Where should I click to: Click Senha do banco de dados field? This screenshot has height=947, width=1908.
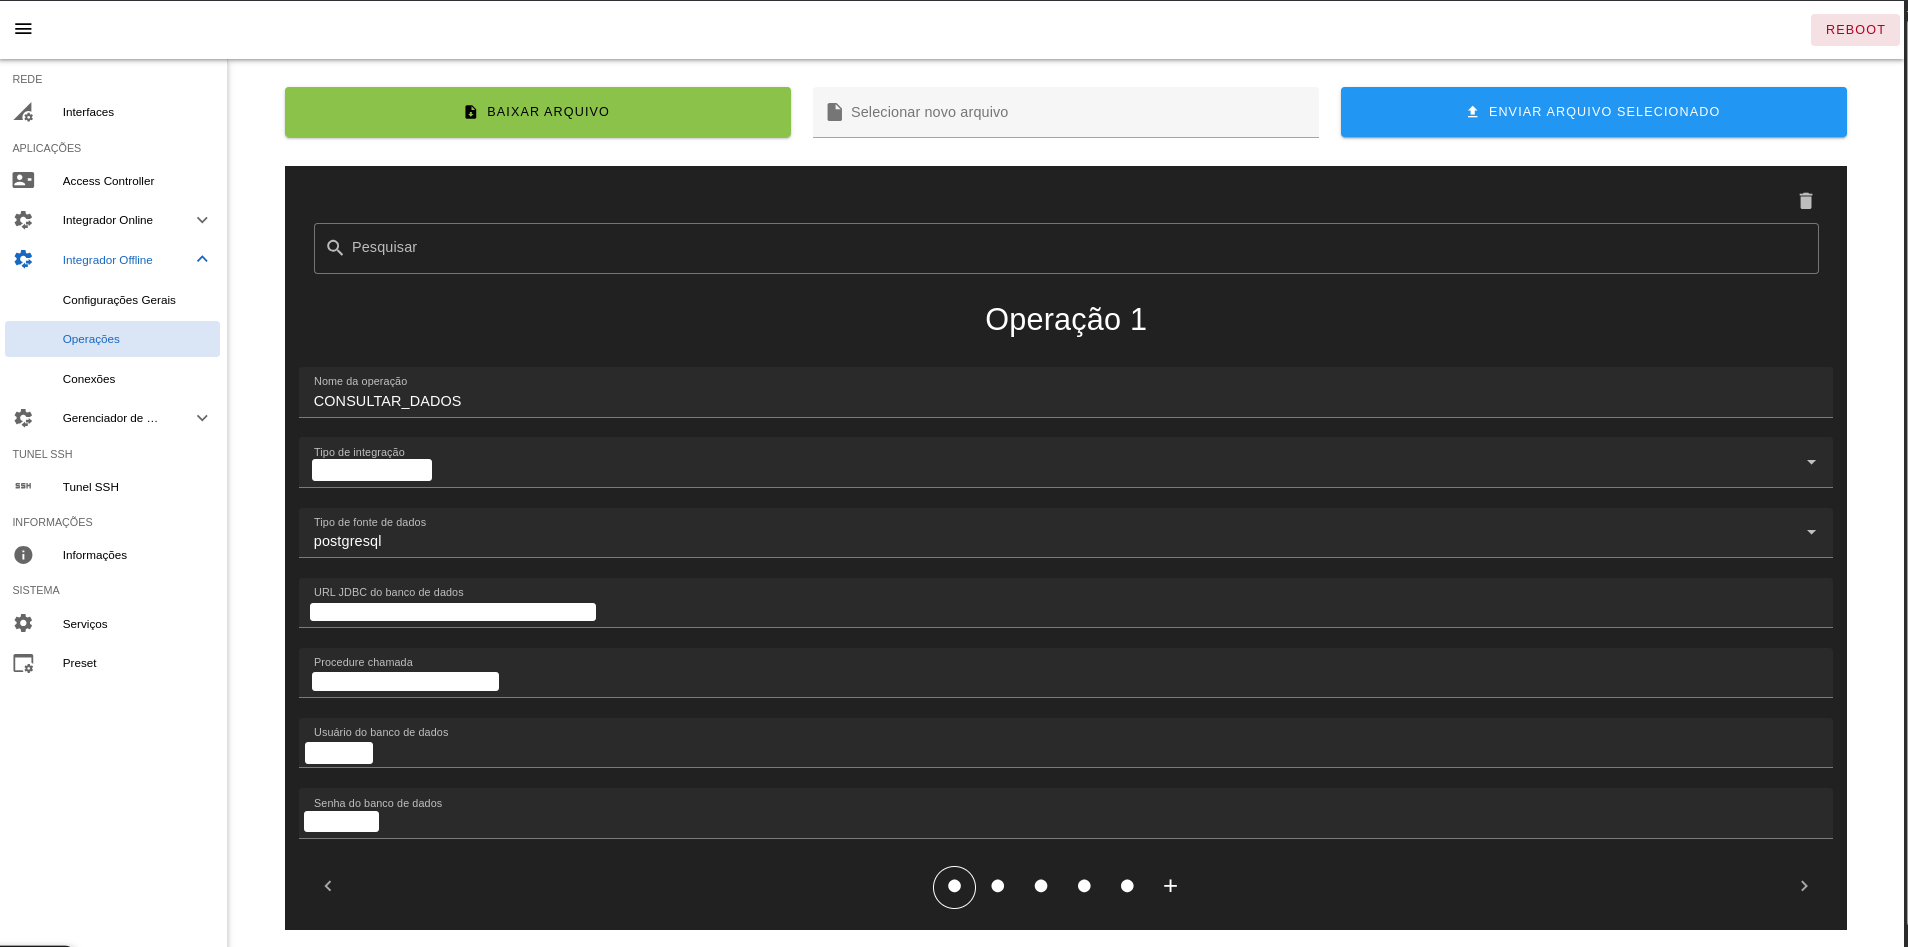click(1066, 813)
